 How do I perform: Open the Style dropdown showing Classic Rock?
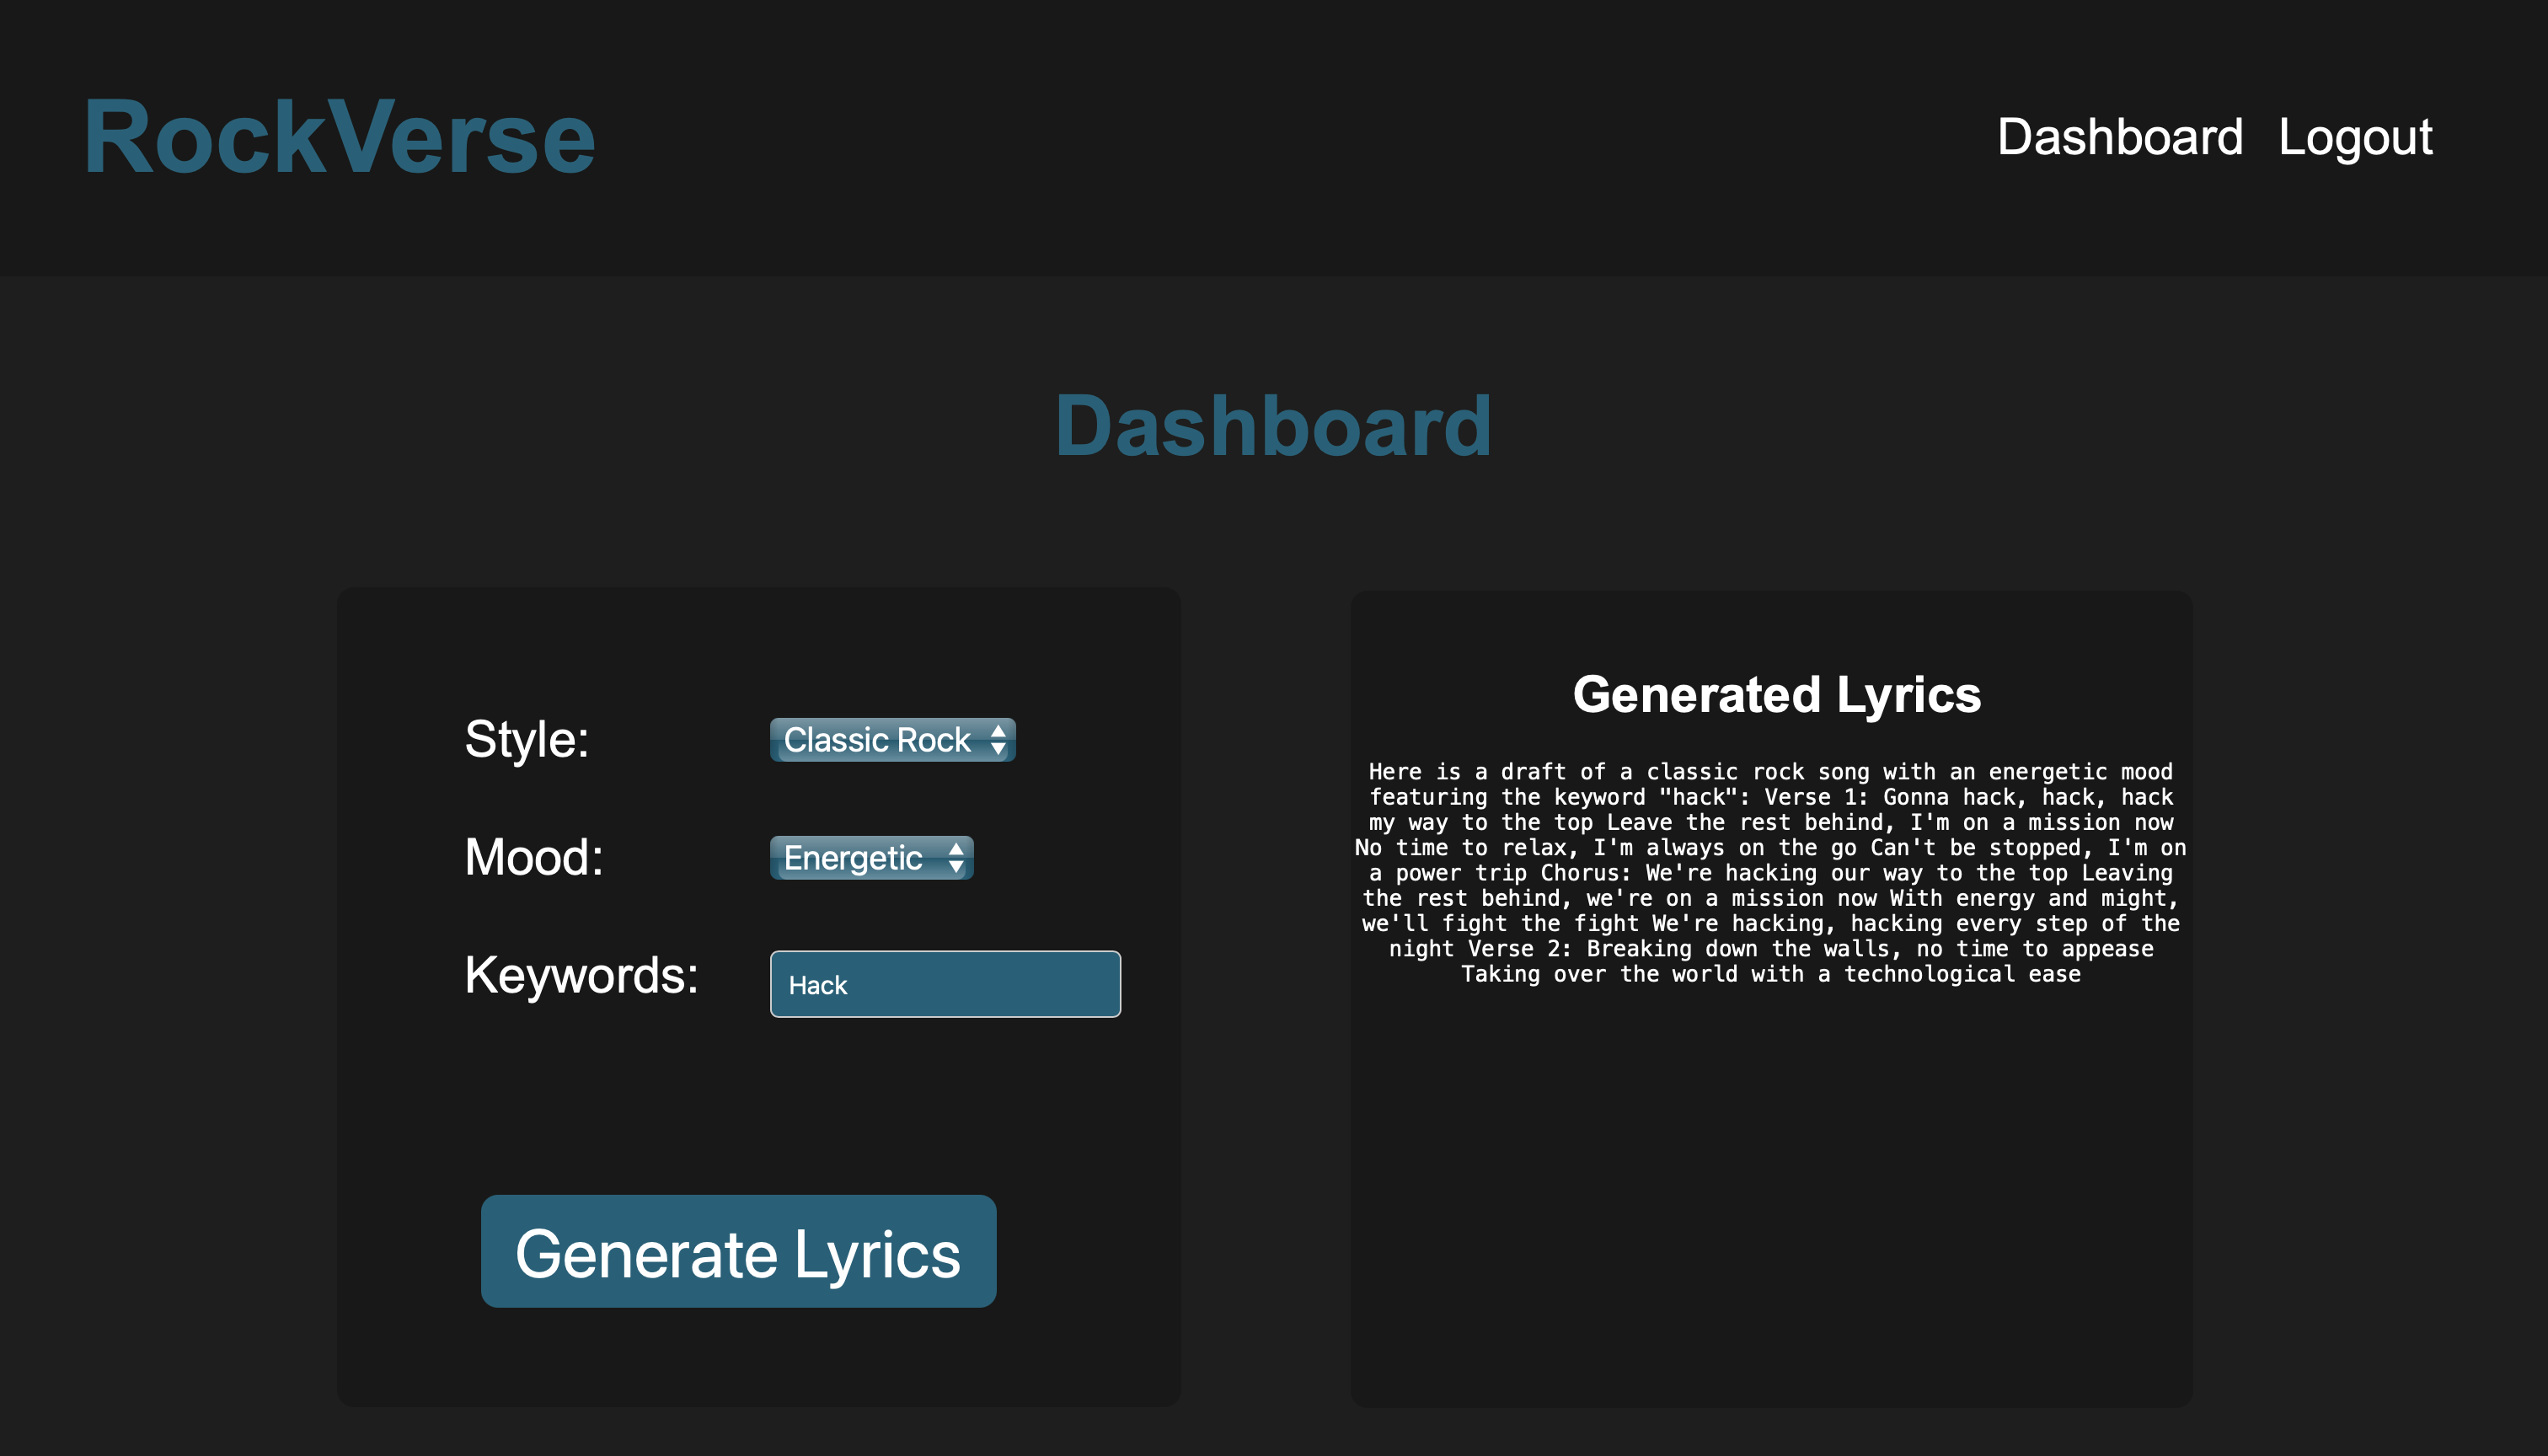tap(876, 740)
